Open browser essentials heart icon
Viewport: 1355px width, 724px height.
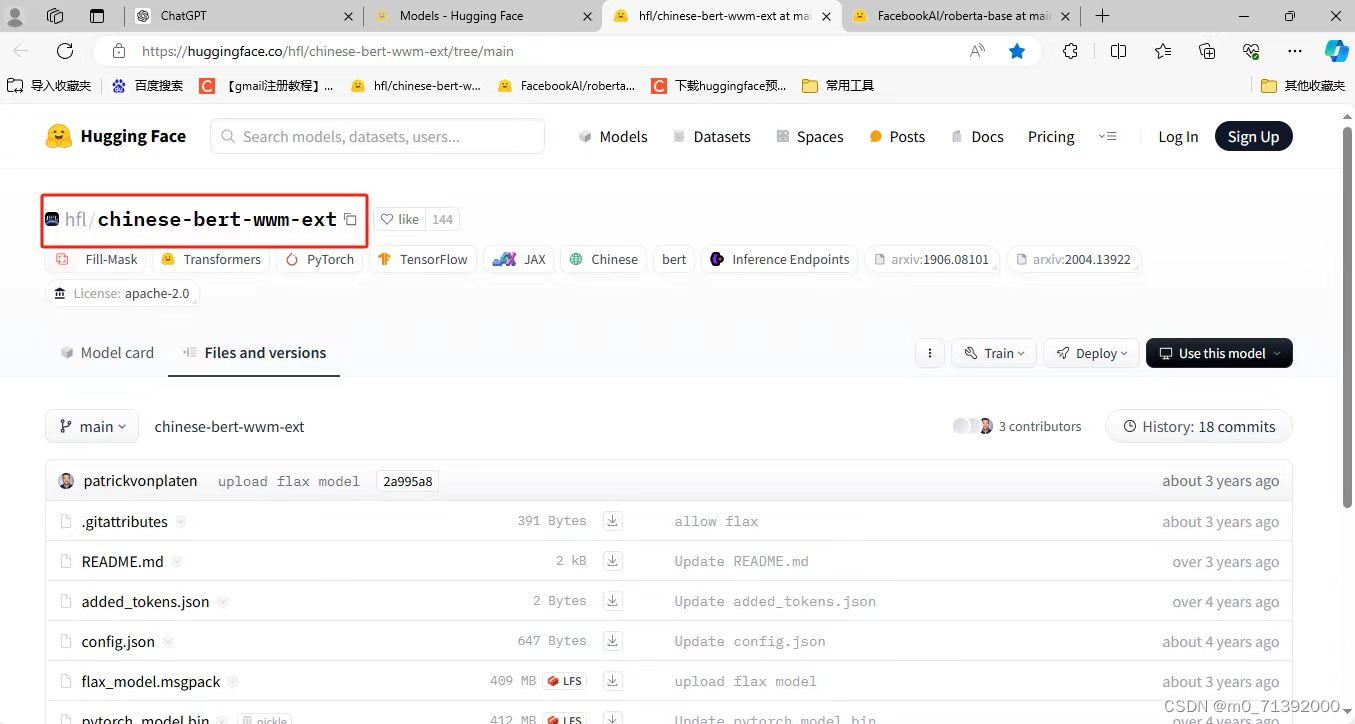[x=1251, y=51]
